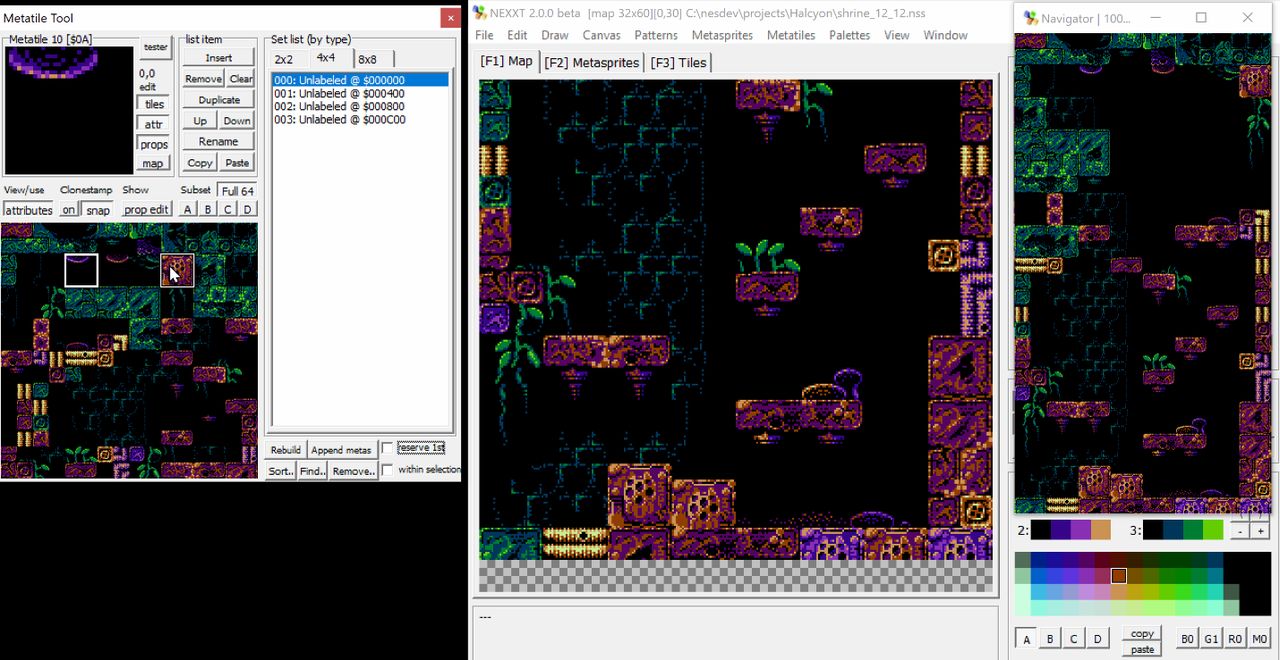The height and width of the screenshot is (660, 1280).
Task: Toggle the attr edit button
Action: 154,124
